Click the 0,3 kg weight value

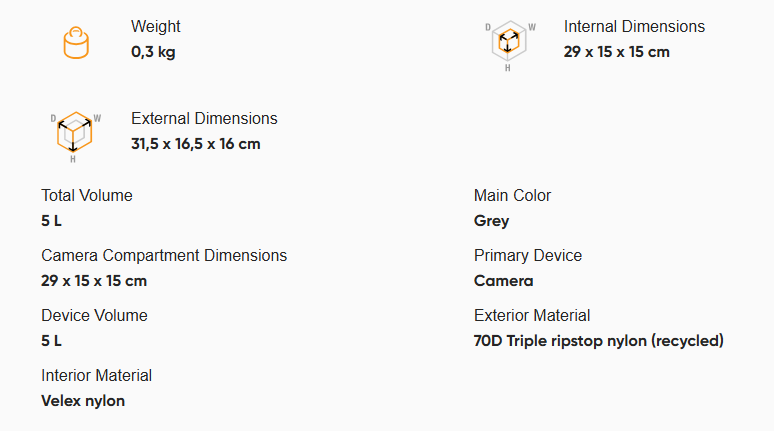pyautogui.click(x=153, y=52)
